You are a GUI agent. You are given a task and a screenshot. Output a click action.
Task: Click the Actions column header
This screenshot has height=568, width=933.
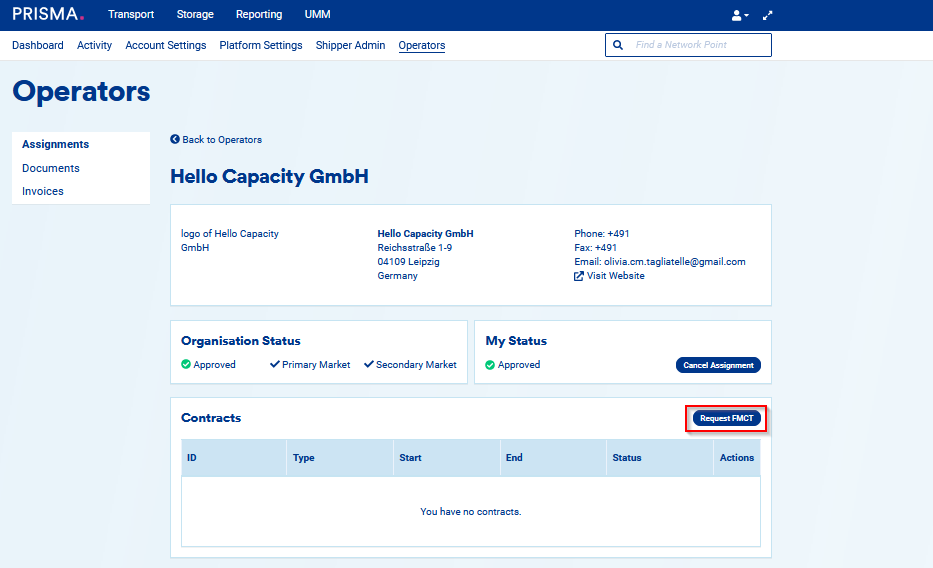(x=737, y=457)
